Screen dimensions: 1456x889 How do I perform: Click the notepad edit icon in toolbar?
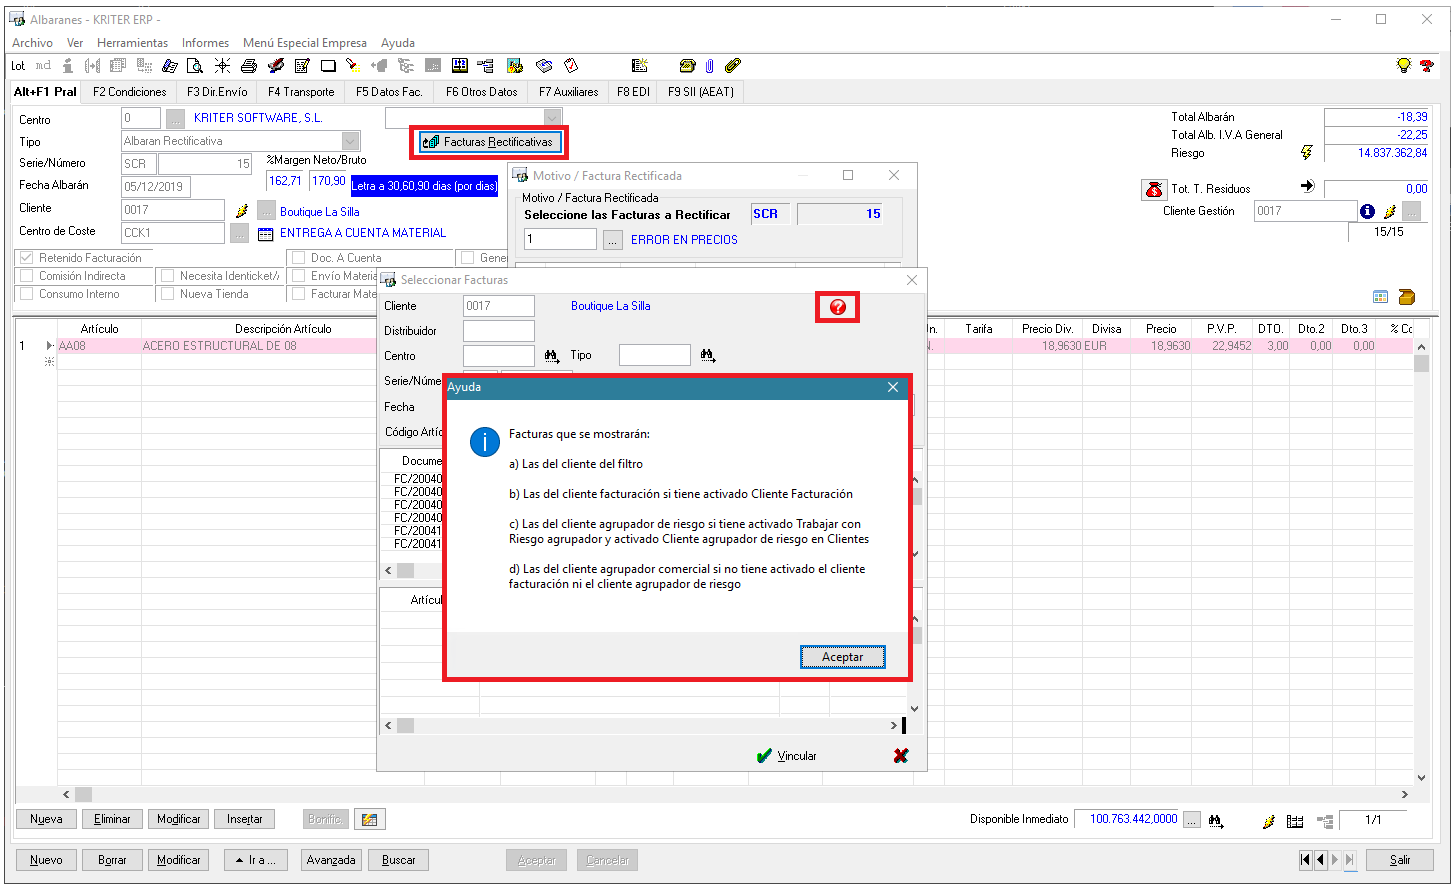click(302, 66)
